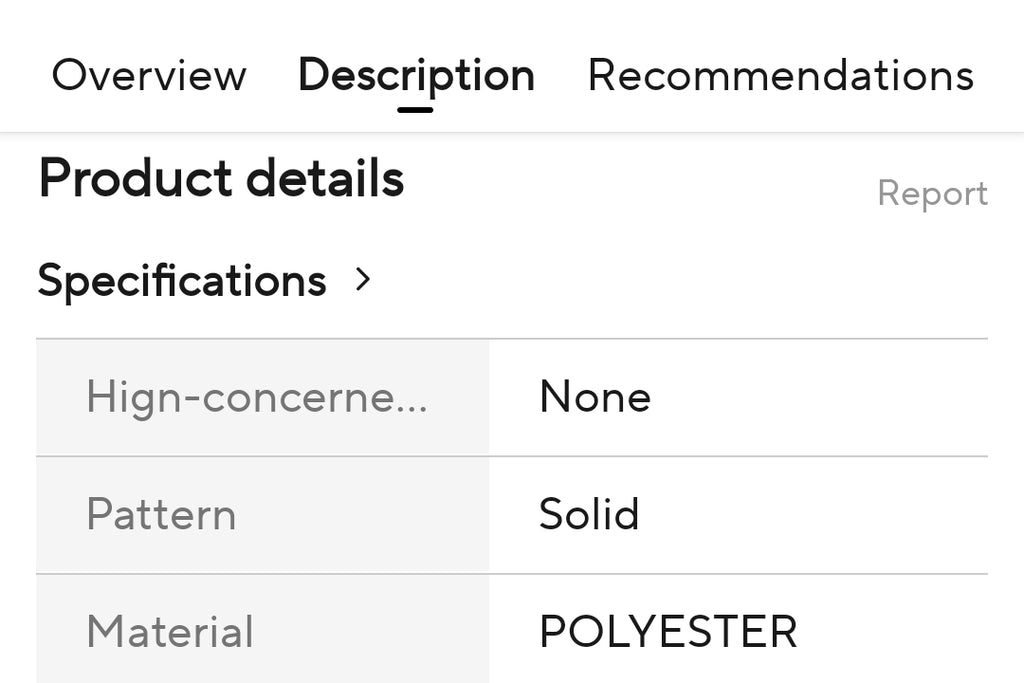Screen dimensions: 1024x683
Task: Select the Solid pattern value
Action: pos(588,514)
